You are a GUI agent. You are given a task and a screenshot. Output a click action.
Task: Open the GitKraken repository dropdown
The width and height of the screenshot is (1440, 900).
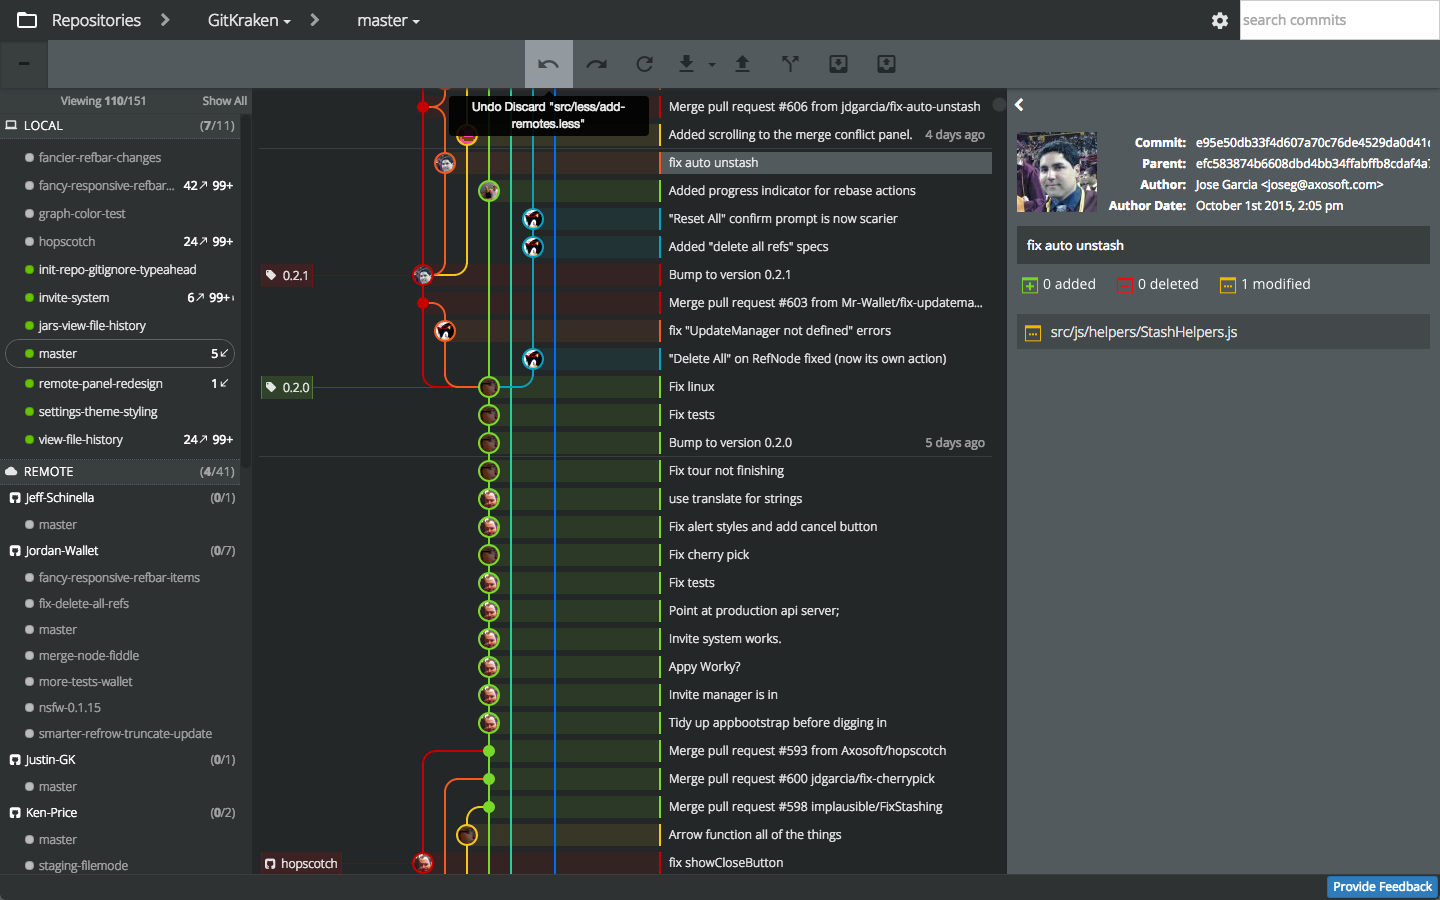[x=249, y=20]
